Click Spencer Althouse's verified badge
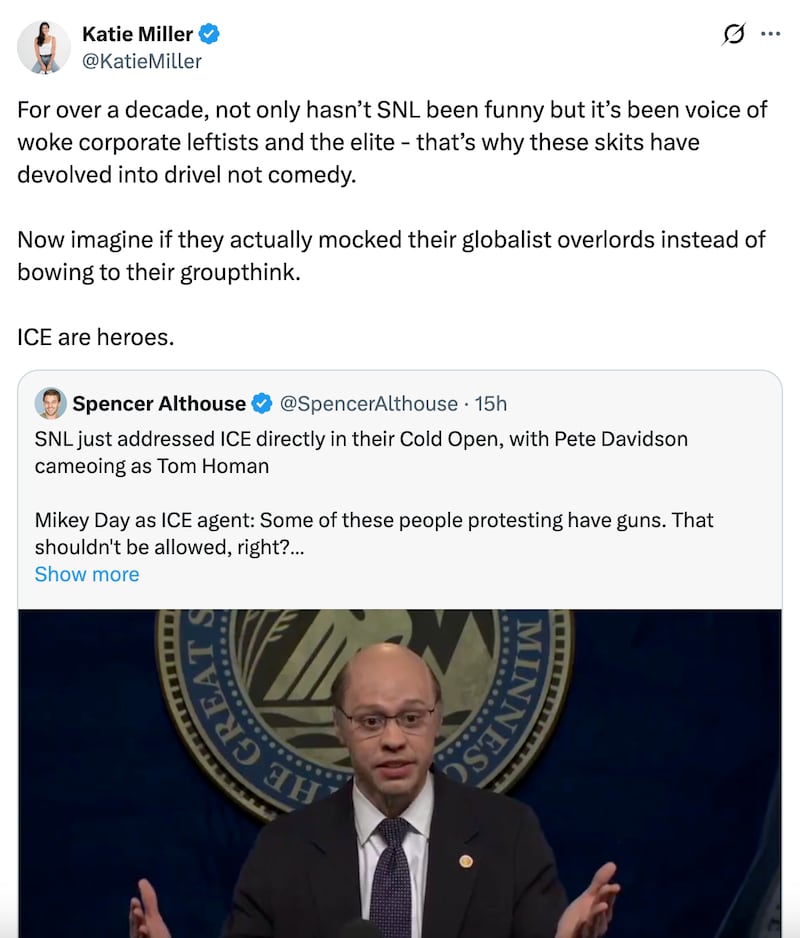 pyautogui.click(x=261, y=404)
